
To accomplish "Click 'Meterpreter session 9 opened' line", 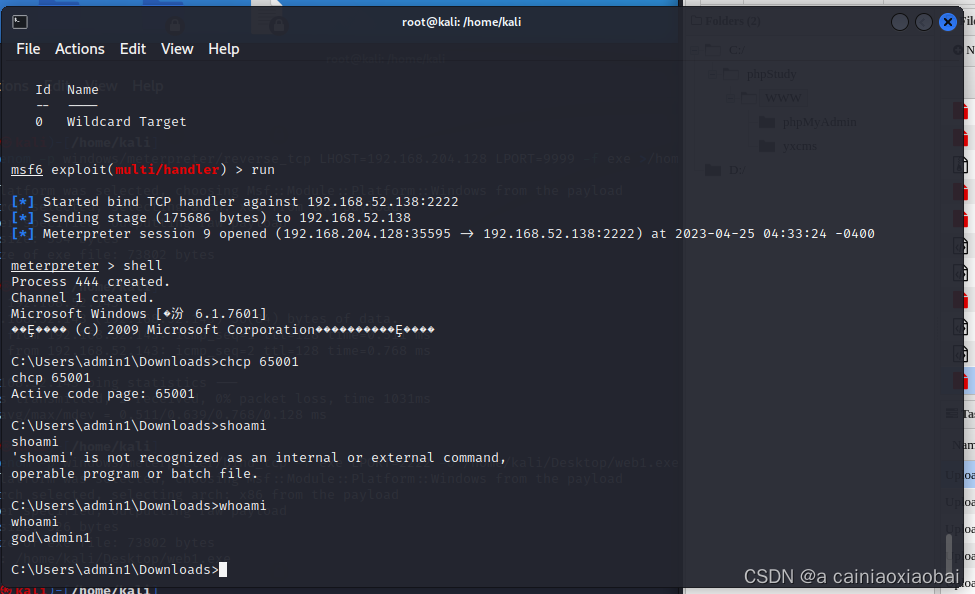I will [443, 234].
